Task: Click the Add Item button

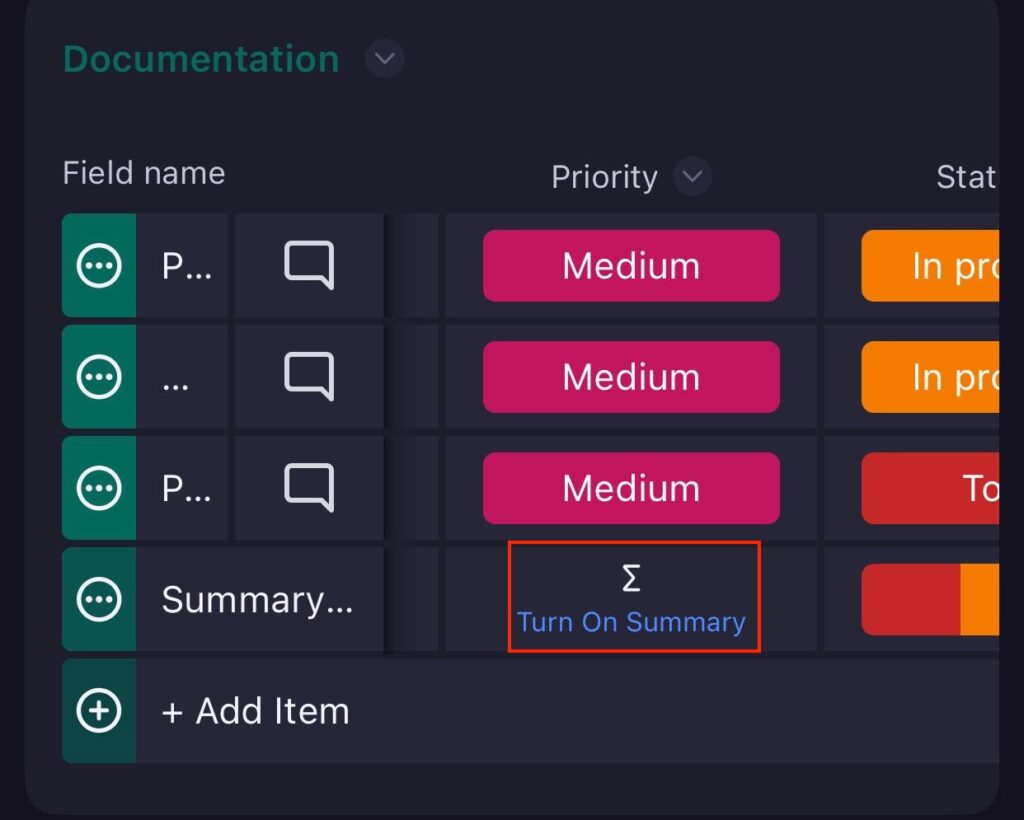Action: tap(255, 711)
